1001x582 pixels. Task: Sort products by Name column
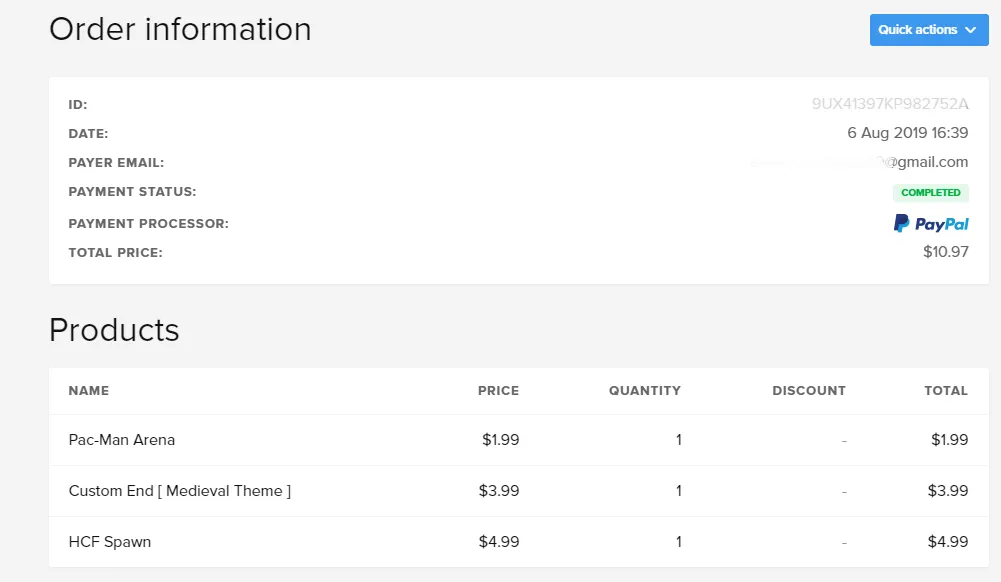tap(89, 391)
